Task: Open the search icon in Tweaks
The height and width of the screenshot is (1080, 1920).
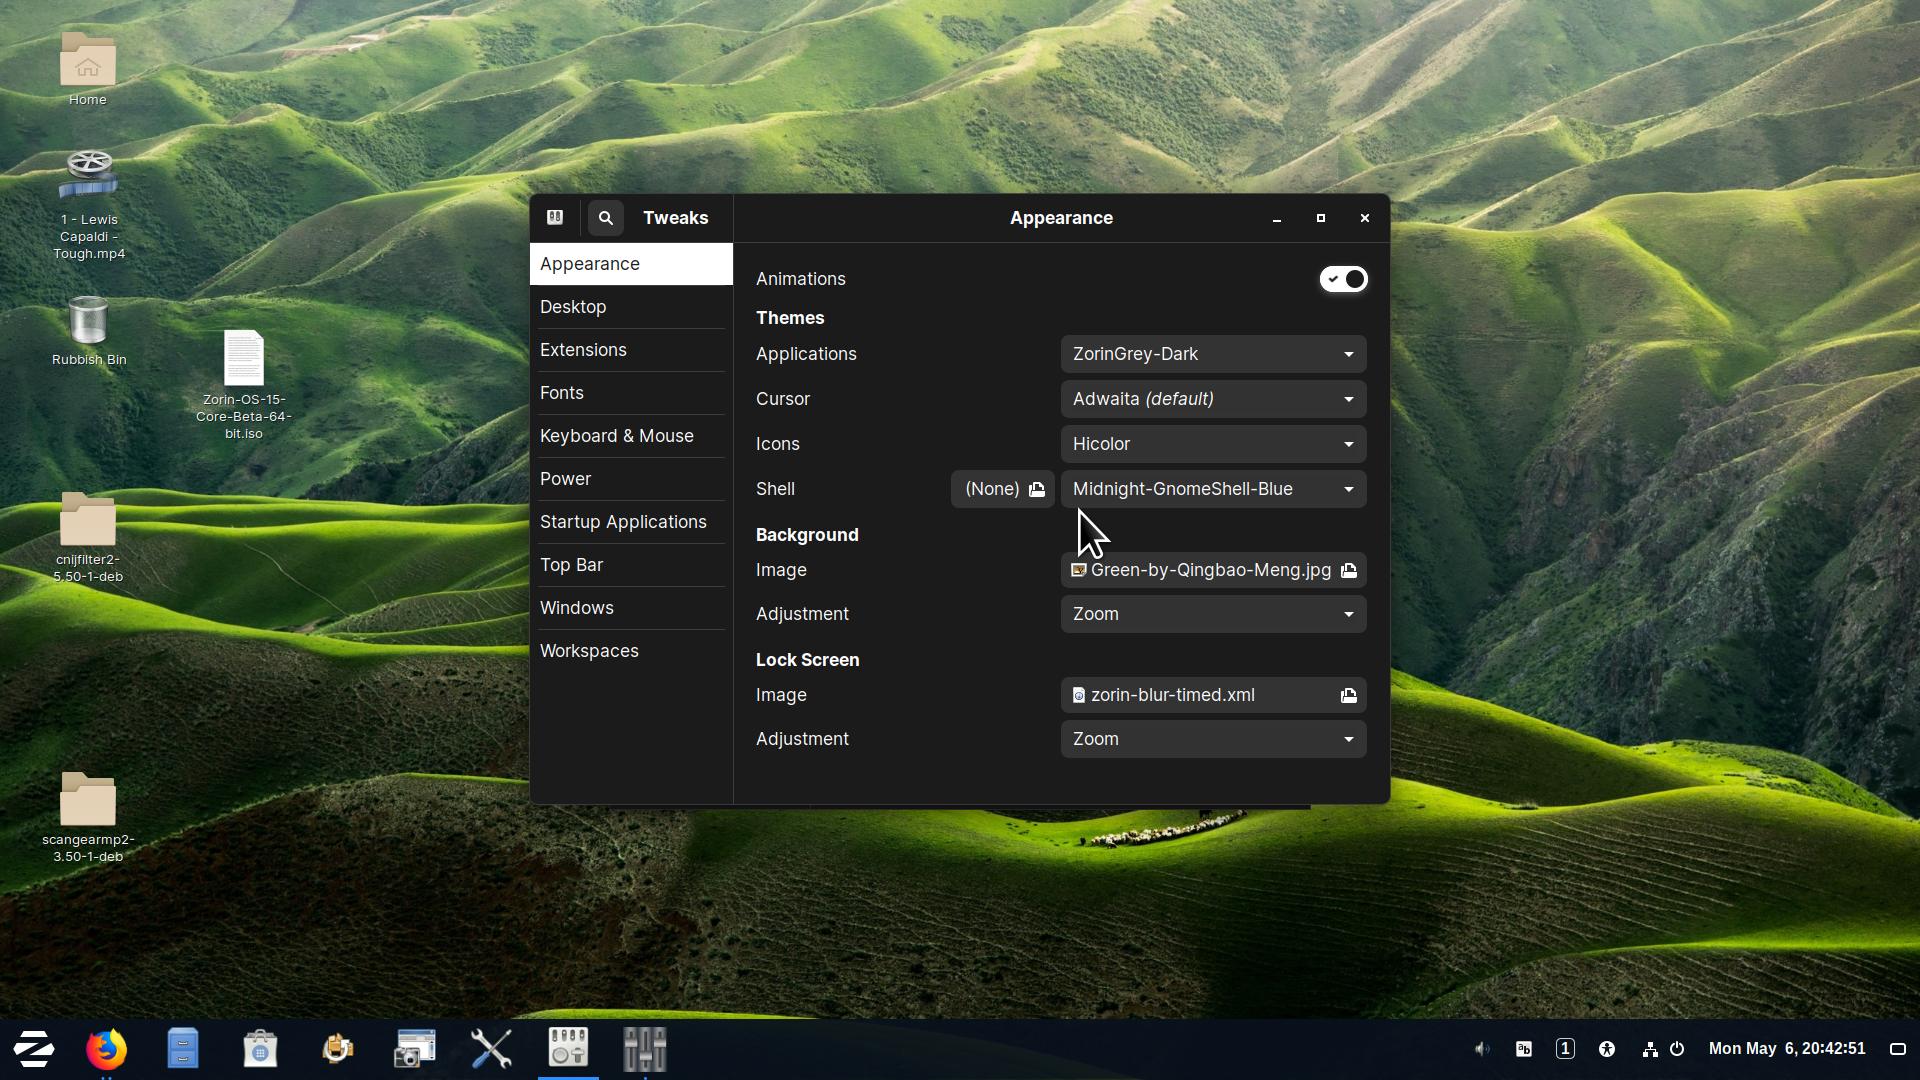Action: coord(605,218)
